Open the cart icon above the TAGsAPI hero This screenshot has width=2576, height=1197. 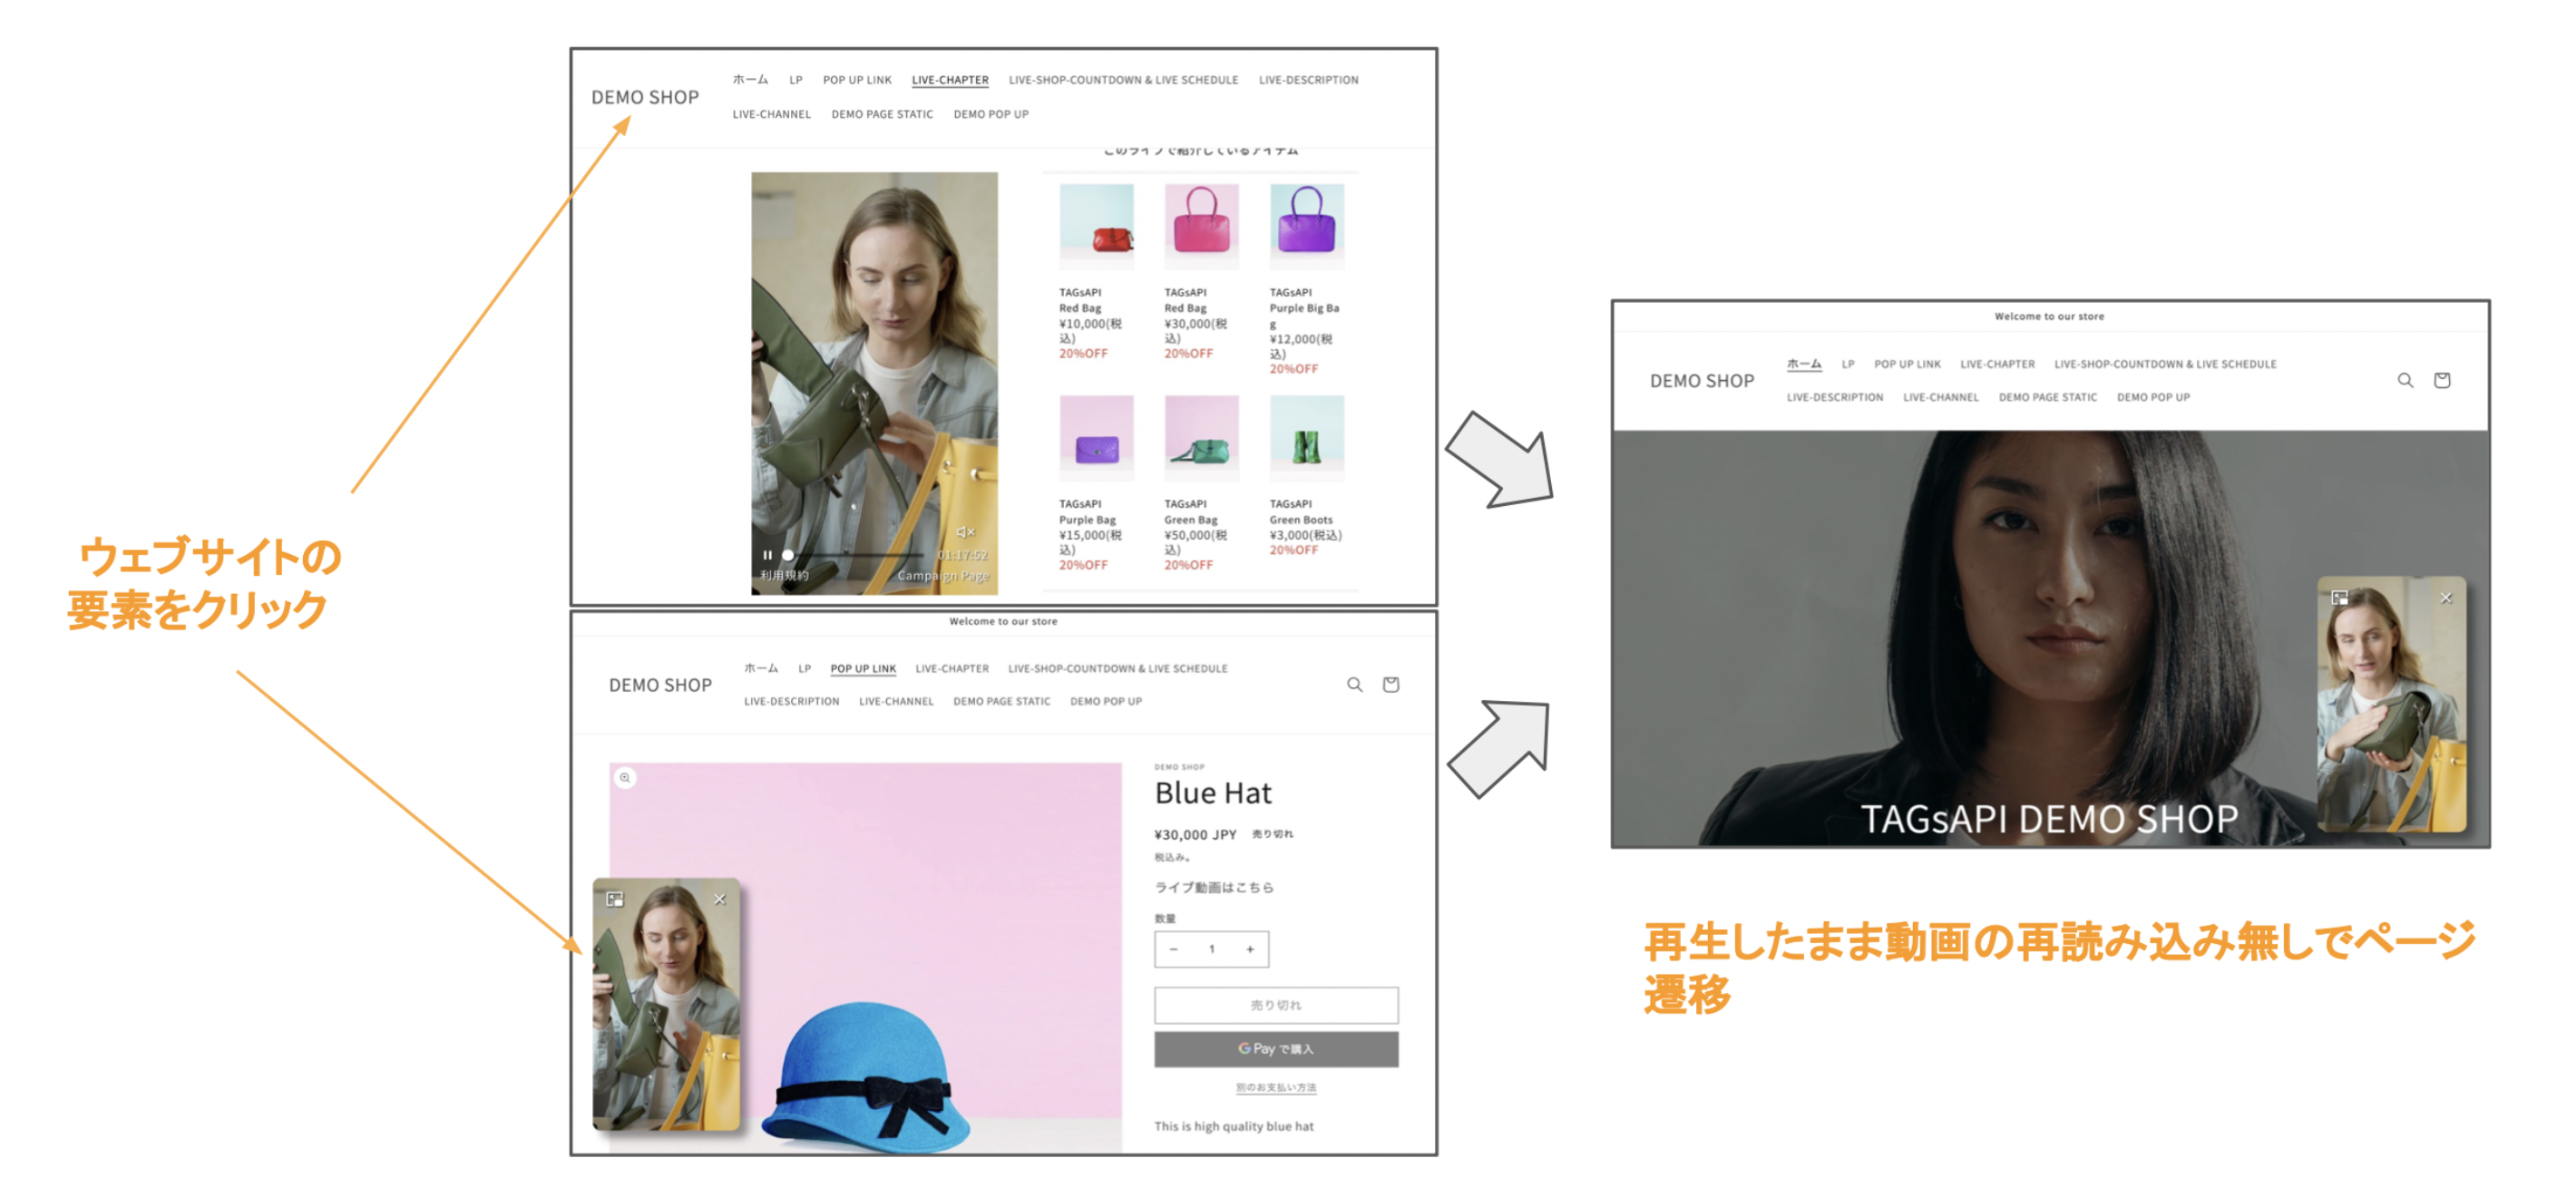point(2441,380)
